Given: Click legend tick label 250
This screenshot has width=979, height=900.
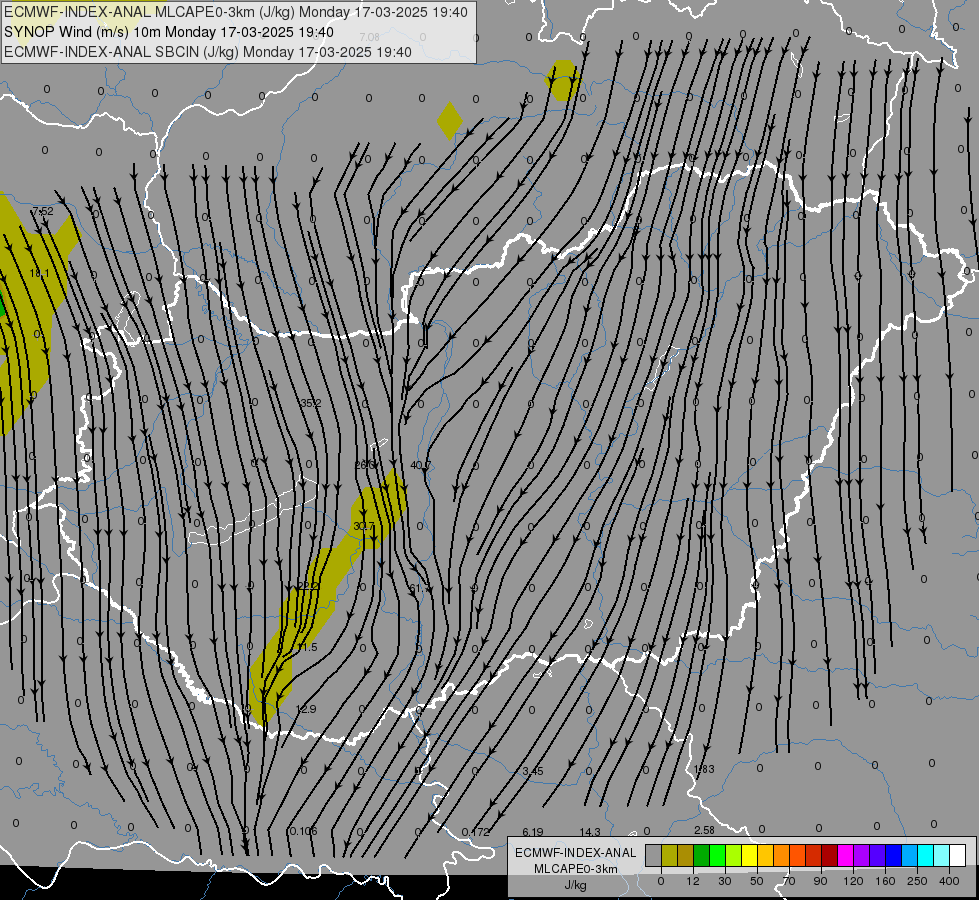Looking at the screenshot, I should (x=917, y=881).
